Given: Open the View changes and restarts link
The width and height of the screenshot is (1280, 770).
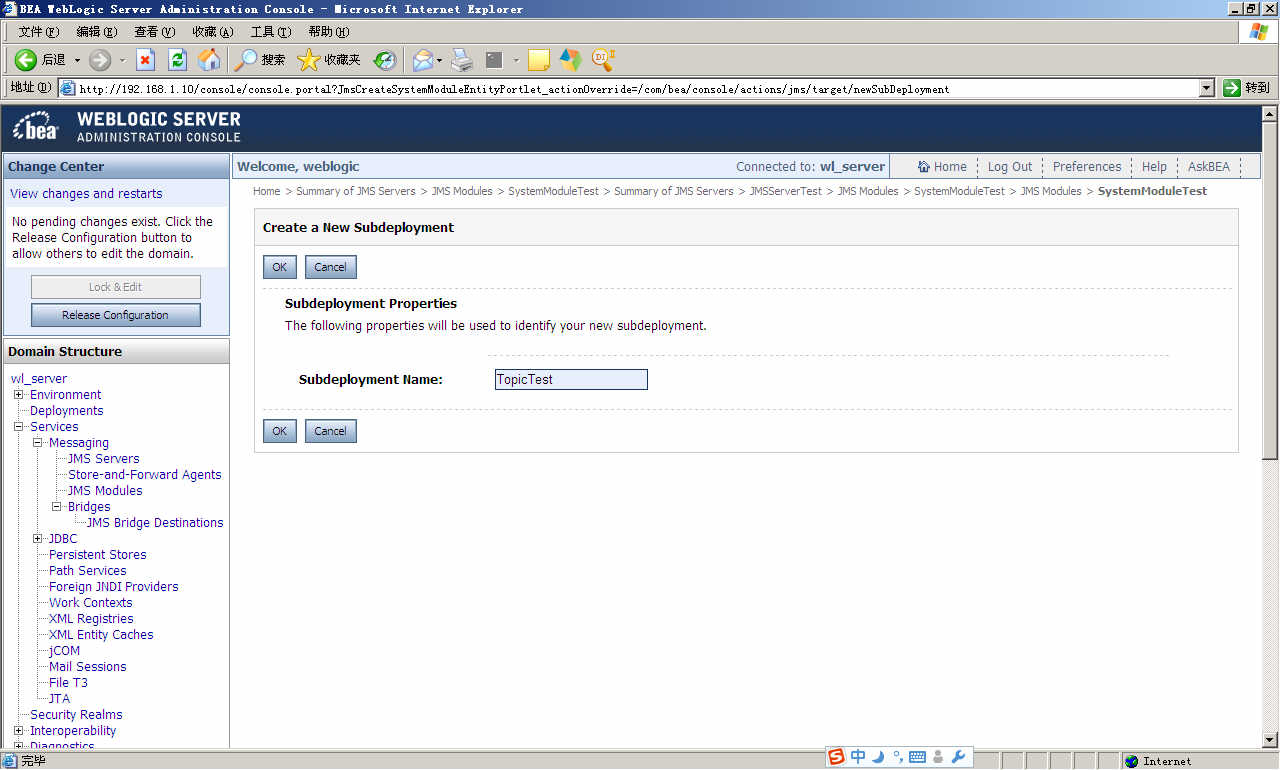Looking at the screenshot, I should [86, 194].
